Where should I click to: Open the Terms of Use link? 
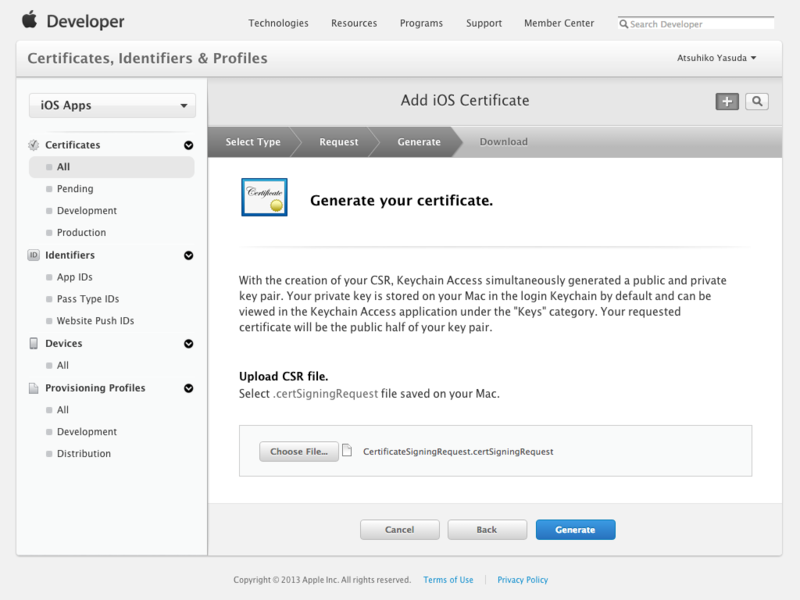pos(448,580)
